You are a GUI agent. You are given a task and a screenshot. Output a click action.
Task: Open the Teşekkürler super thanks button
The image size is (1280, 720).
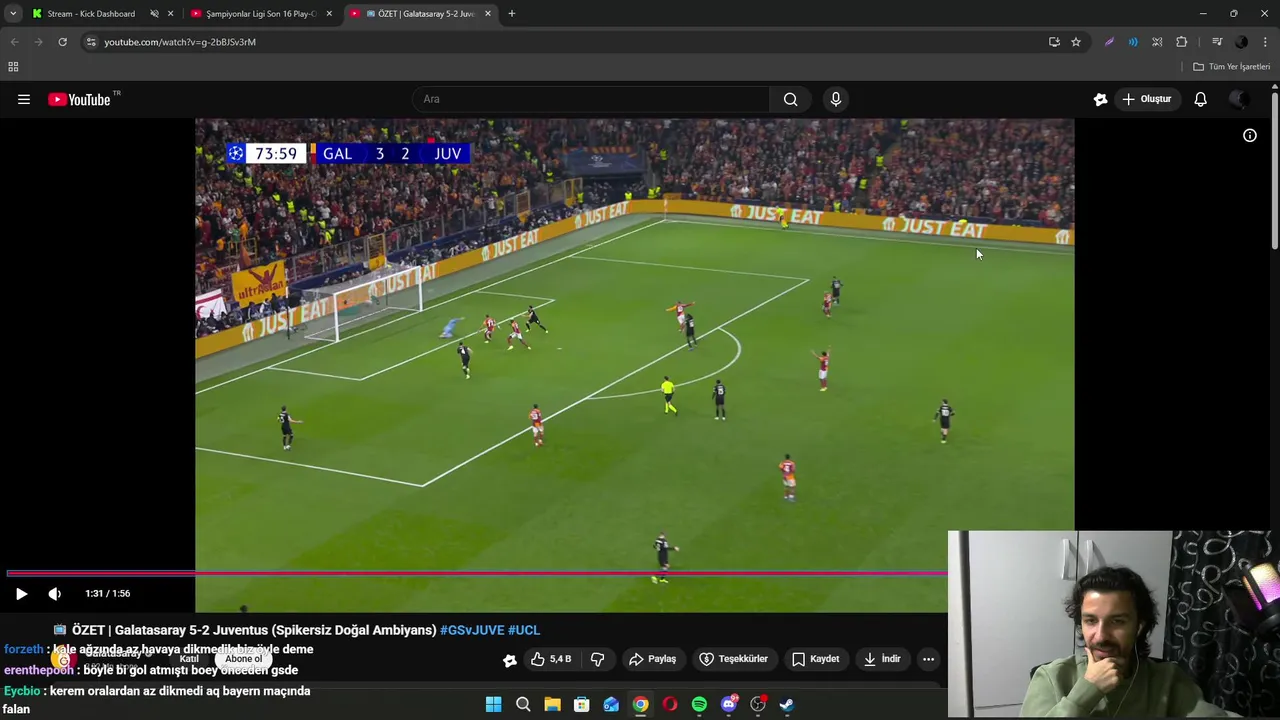pyautogui.click(x=734, y=659)
